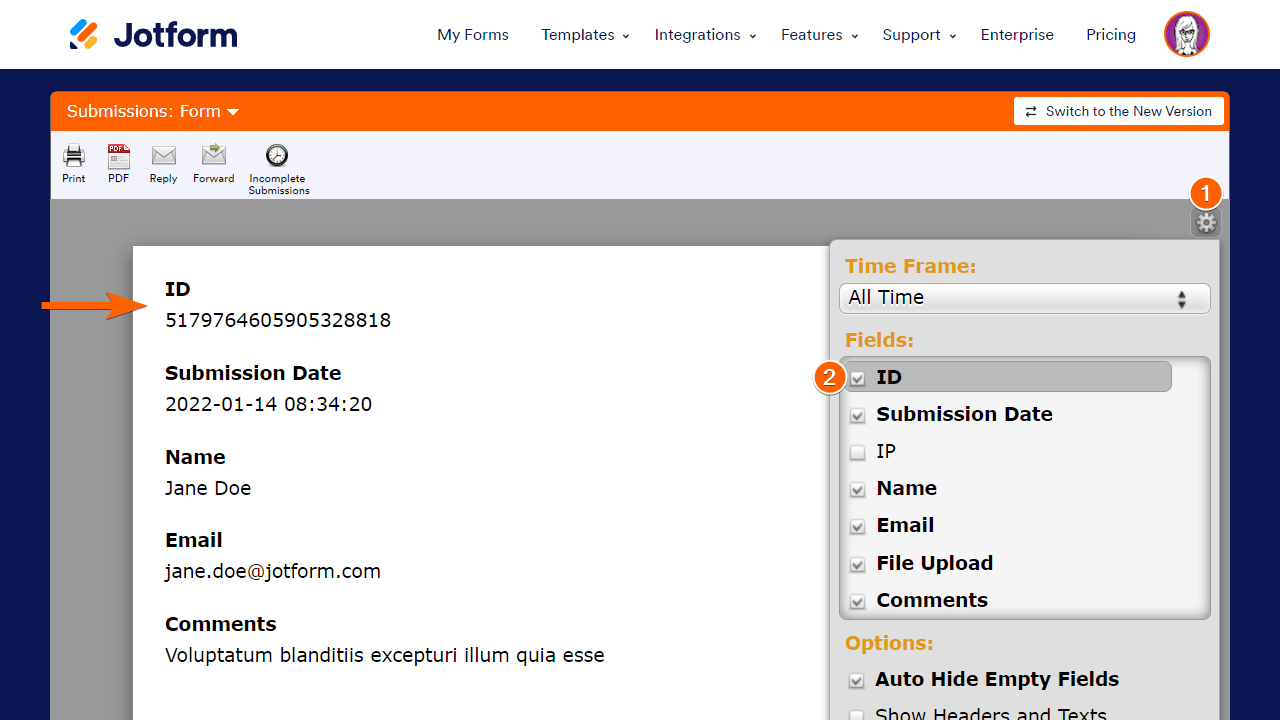The image size is (1280, 720).
Task: Open the user avatar profile menu
Action: tap(1187, 35)
